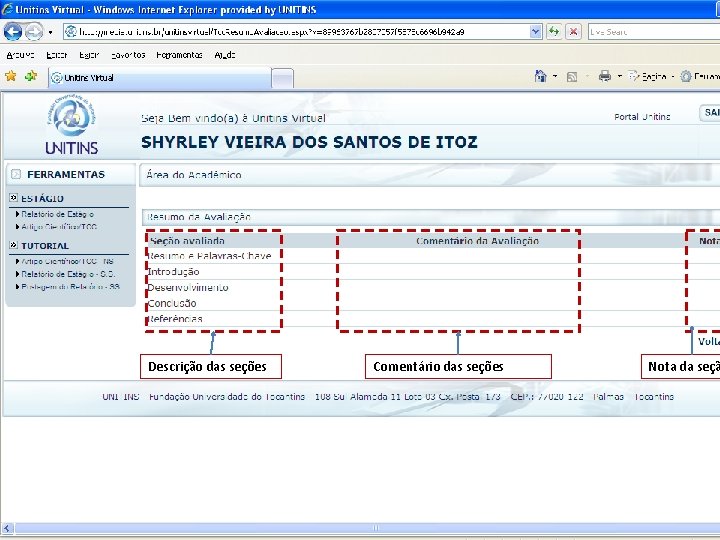Collapse the TUTORIAL section expander
The image size is (720, 540).
pyautogui.click(x=13, y=245)
